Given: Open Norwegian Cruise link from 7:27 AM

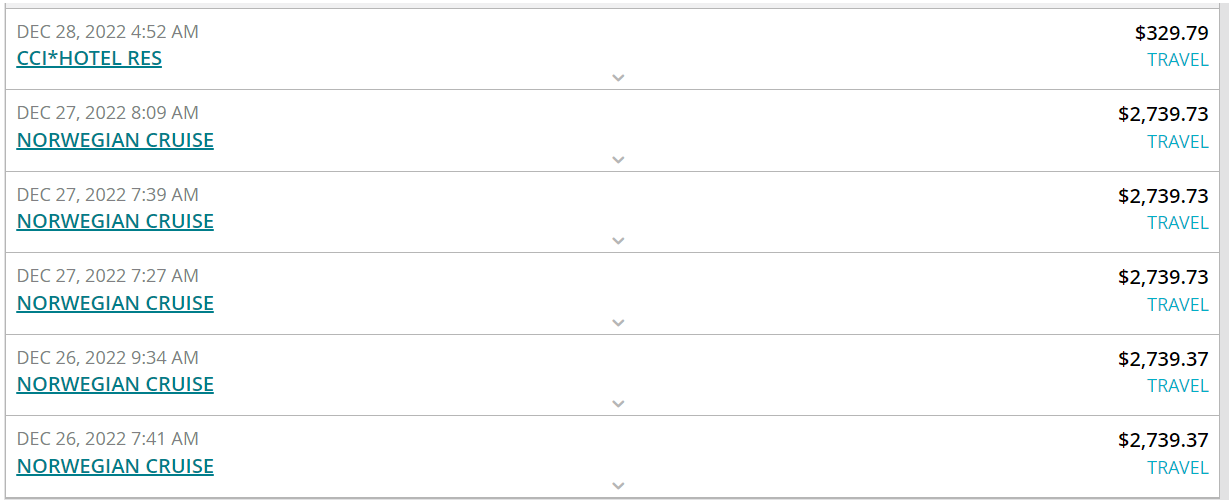Looking at the screenshot, I should coord(115,303).
